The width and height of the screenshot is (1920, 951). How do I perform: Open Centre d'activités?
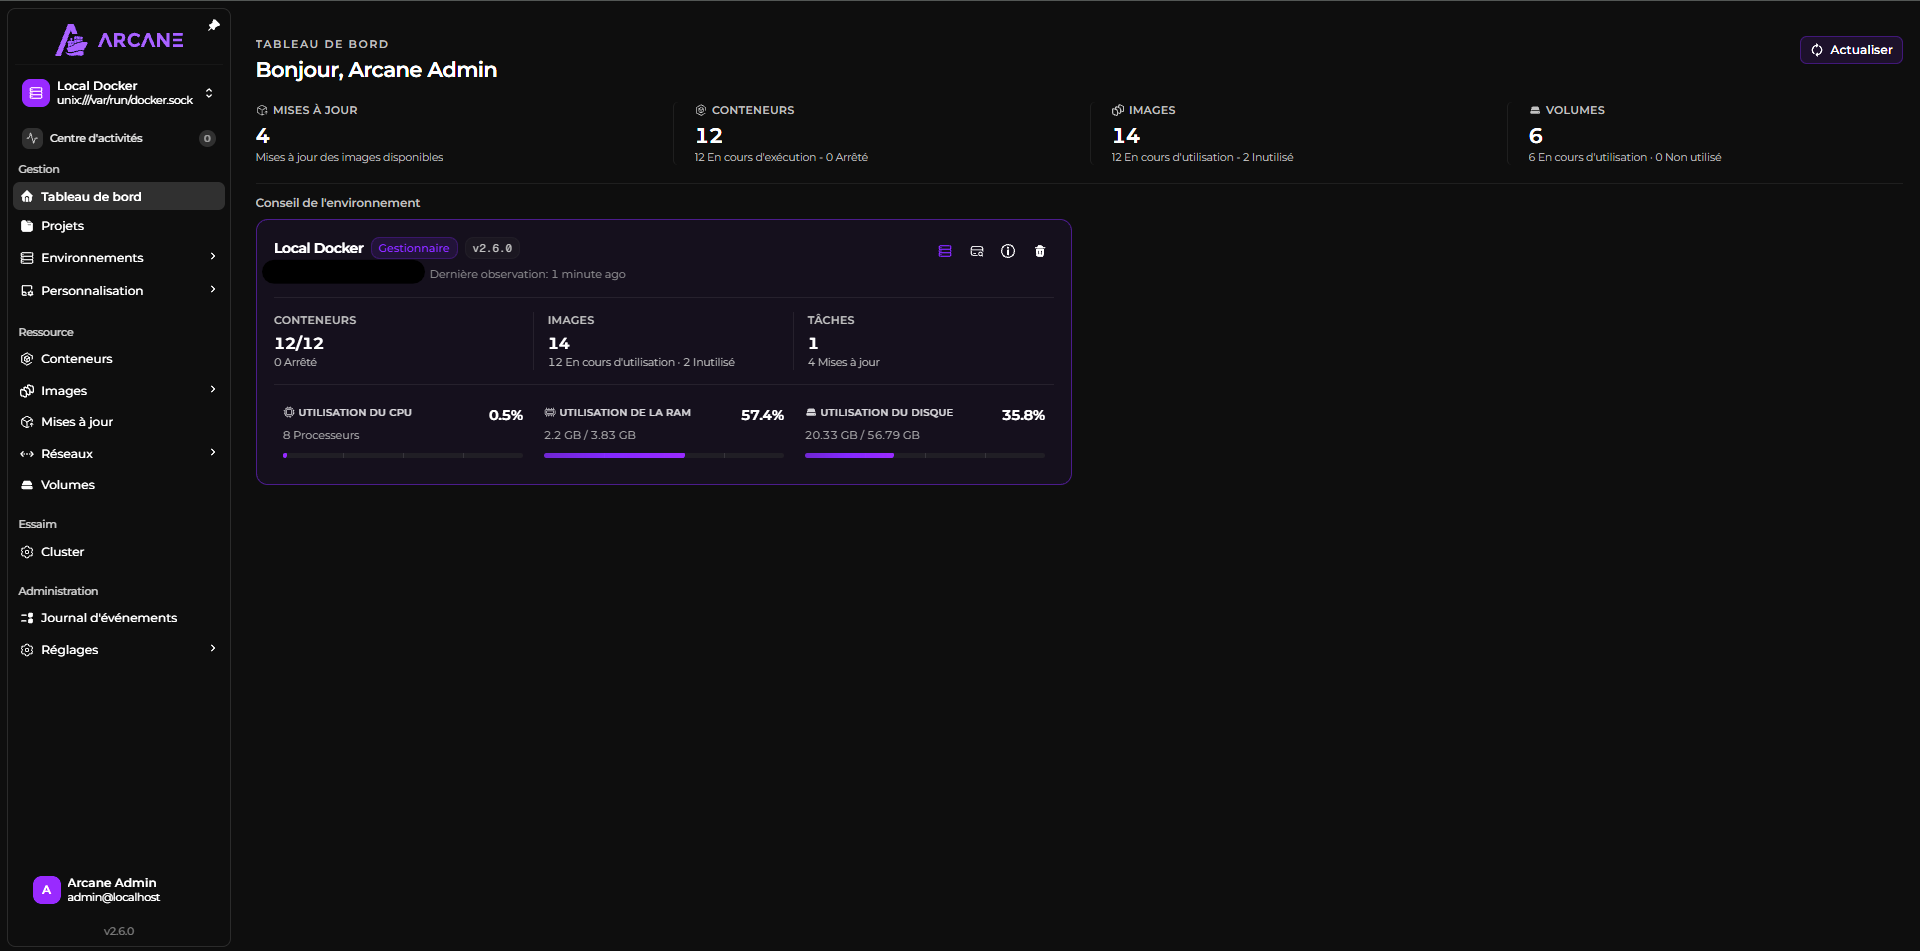118,138
